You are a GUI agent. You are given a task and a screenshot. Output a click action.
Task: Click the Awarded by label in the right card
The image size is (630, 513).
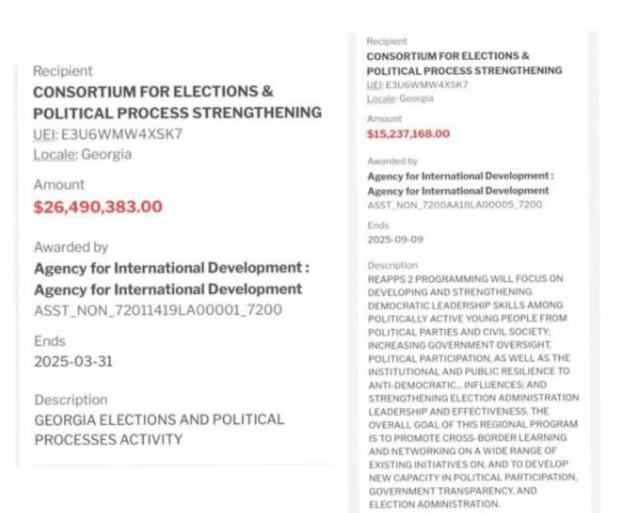pyautogui.click(x=389, y=159)
